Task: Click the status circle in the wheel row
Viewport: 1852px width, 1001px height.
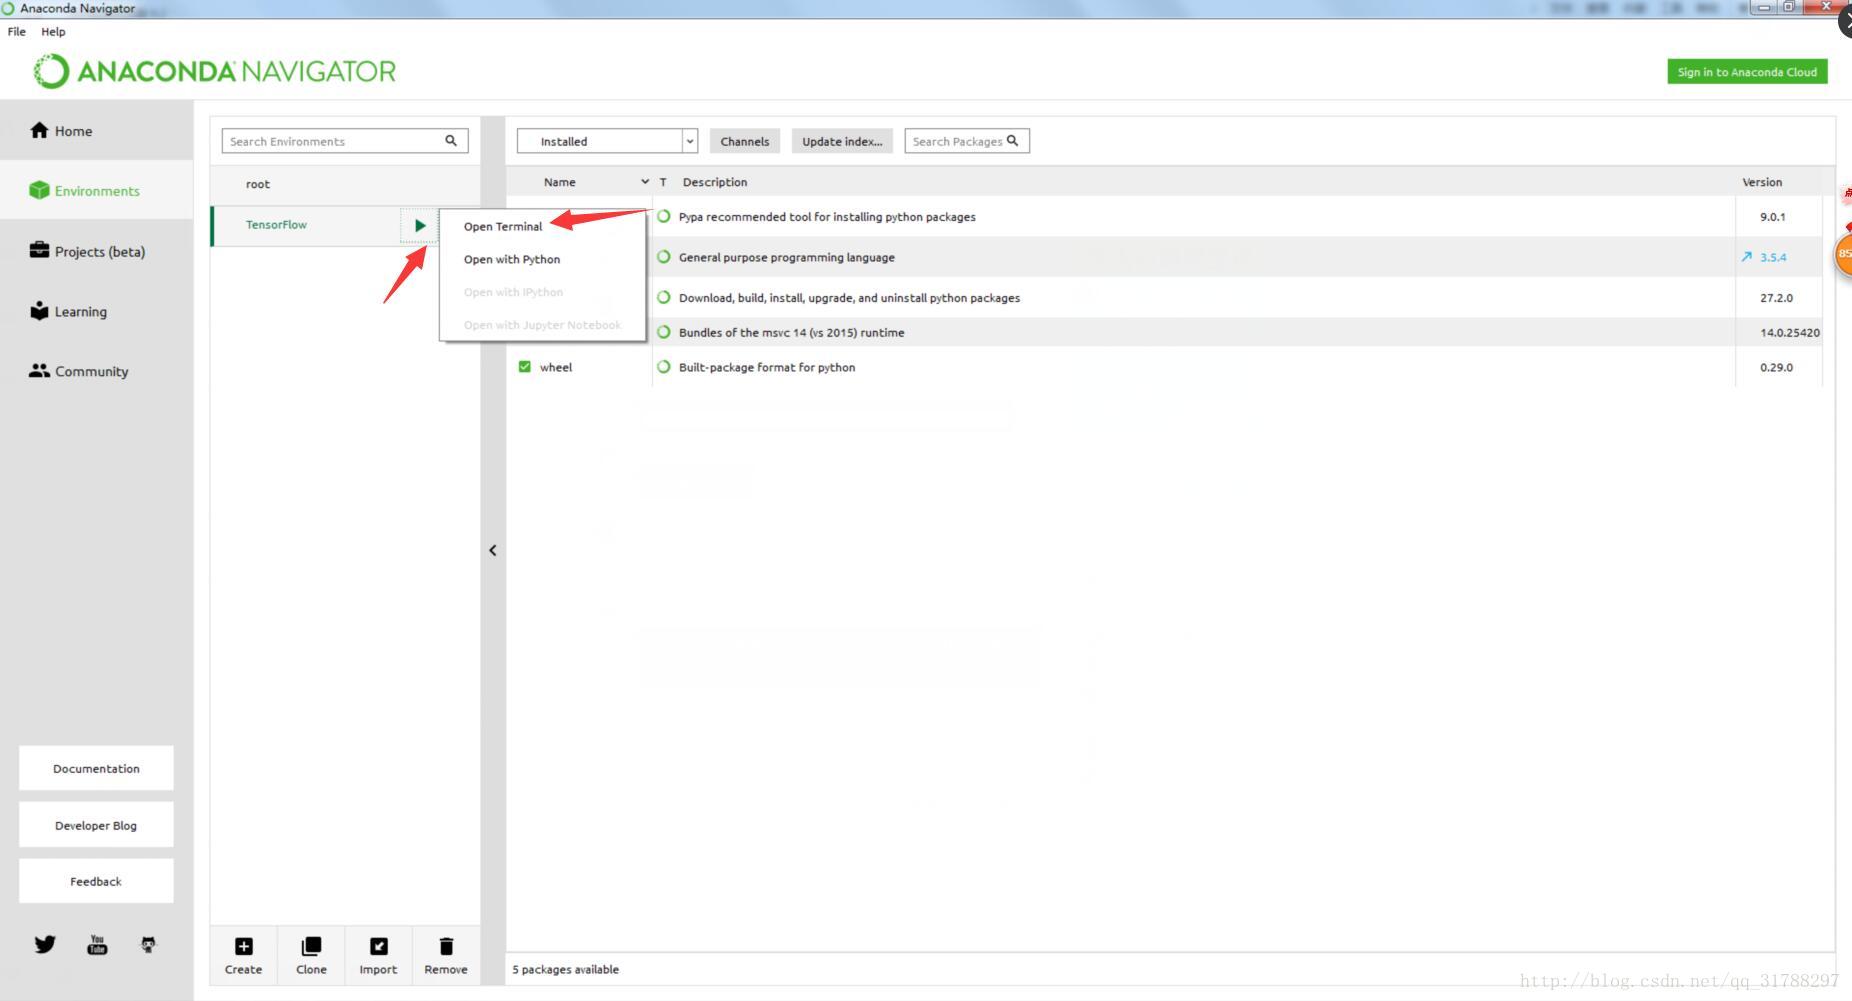Action: pos(663,367)
